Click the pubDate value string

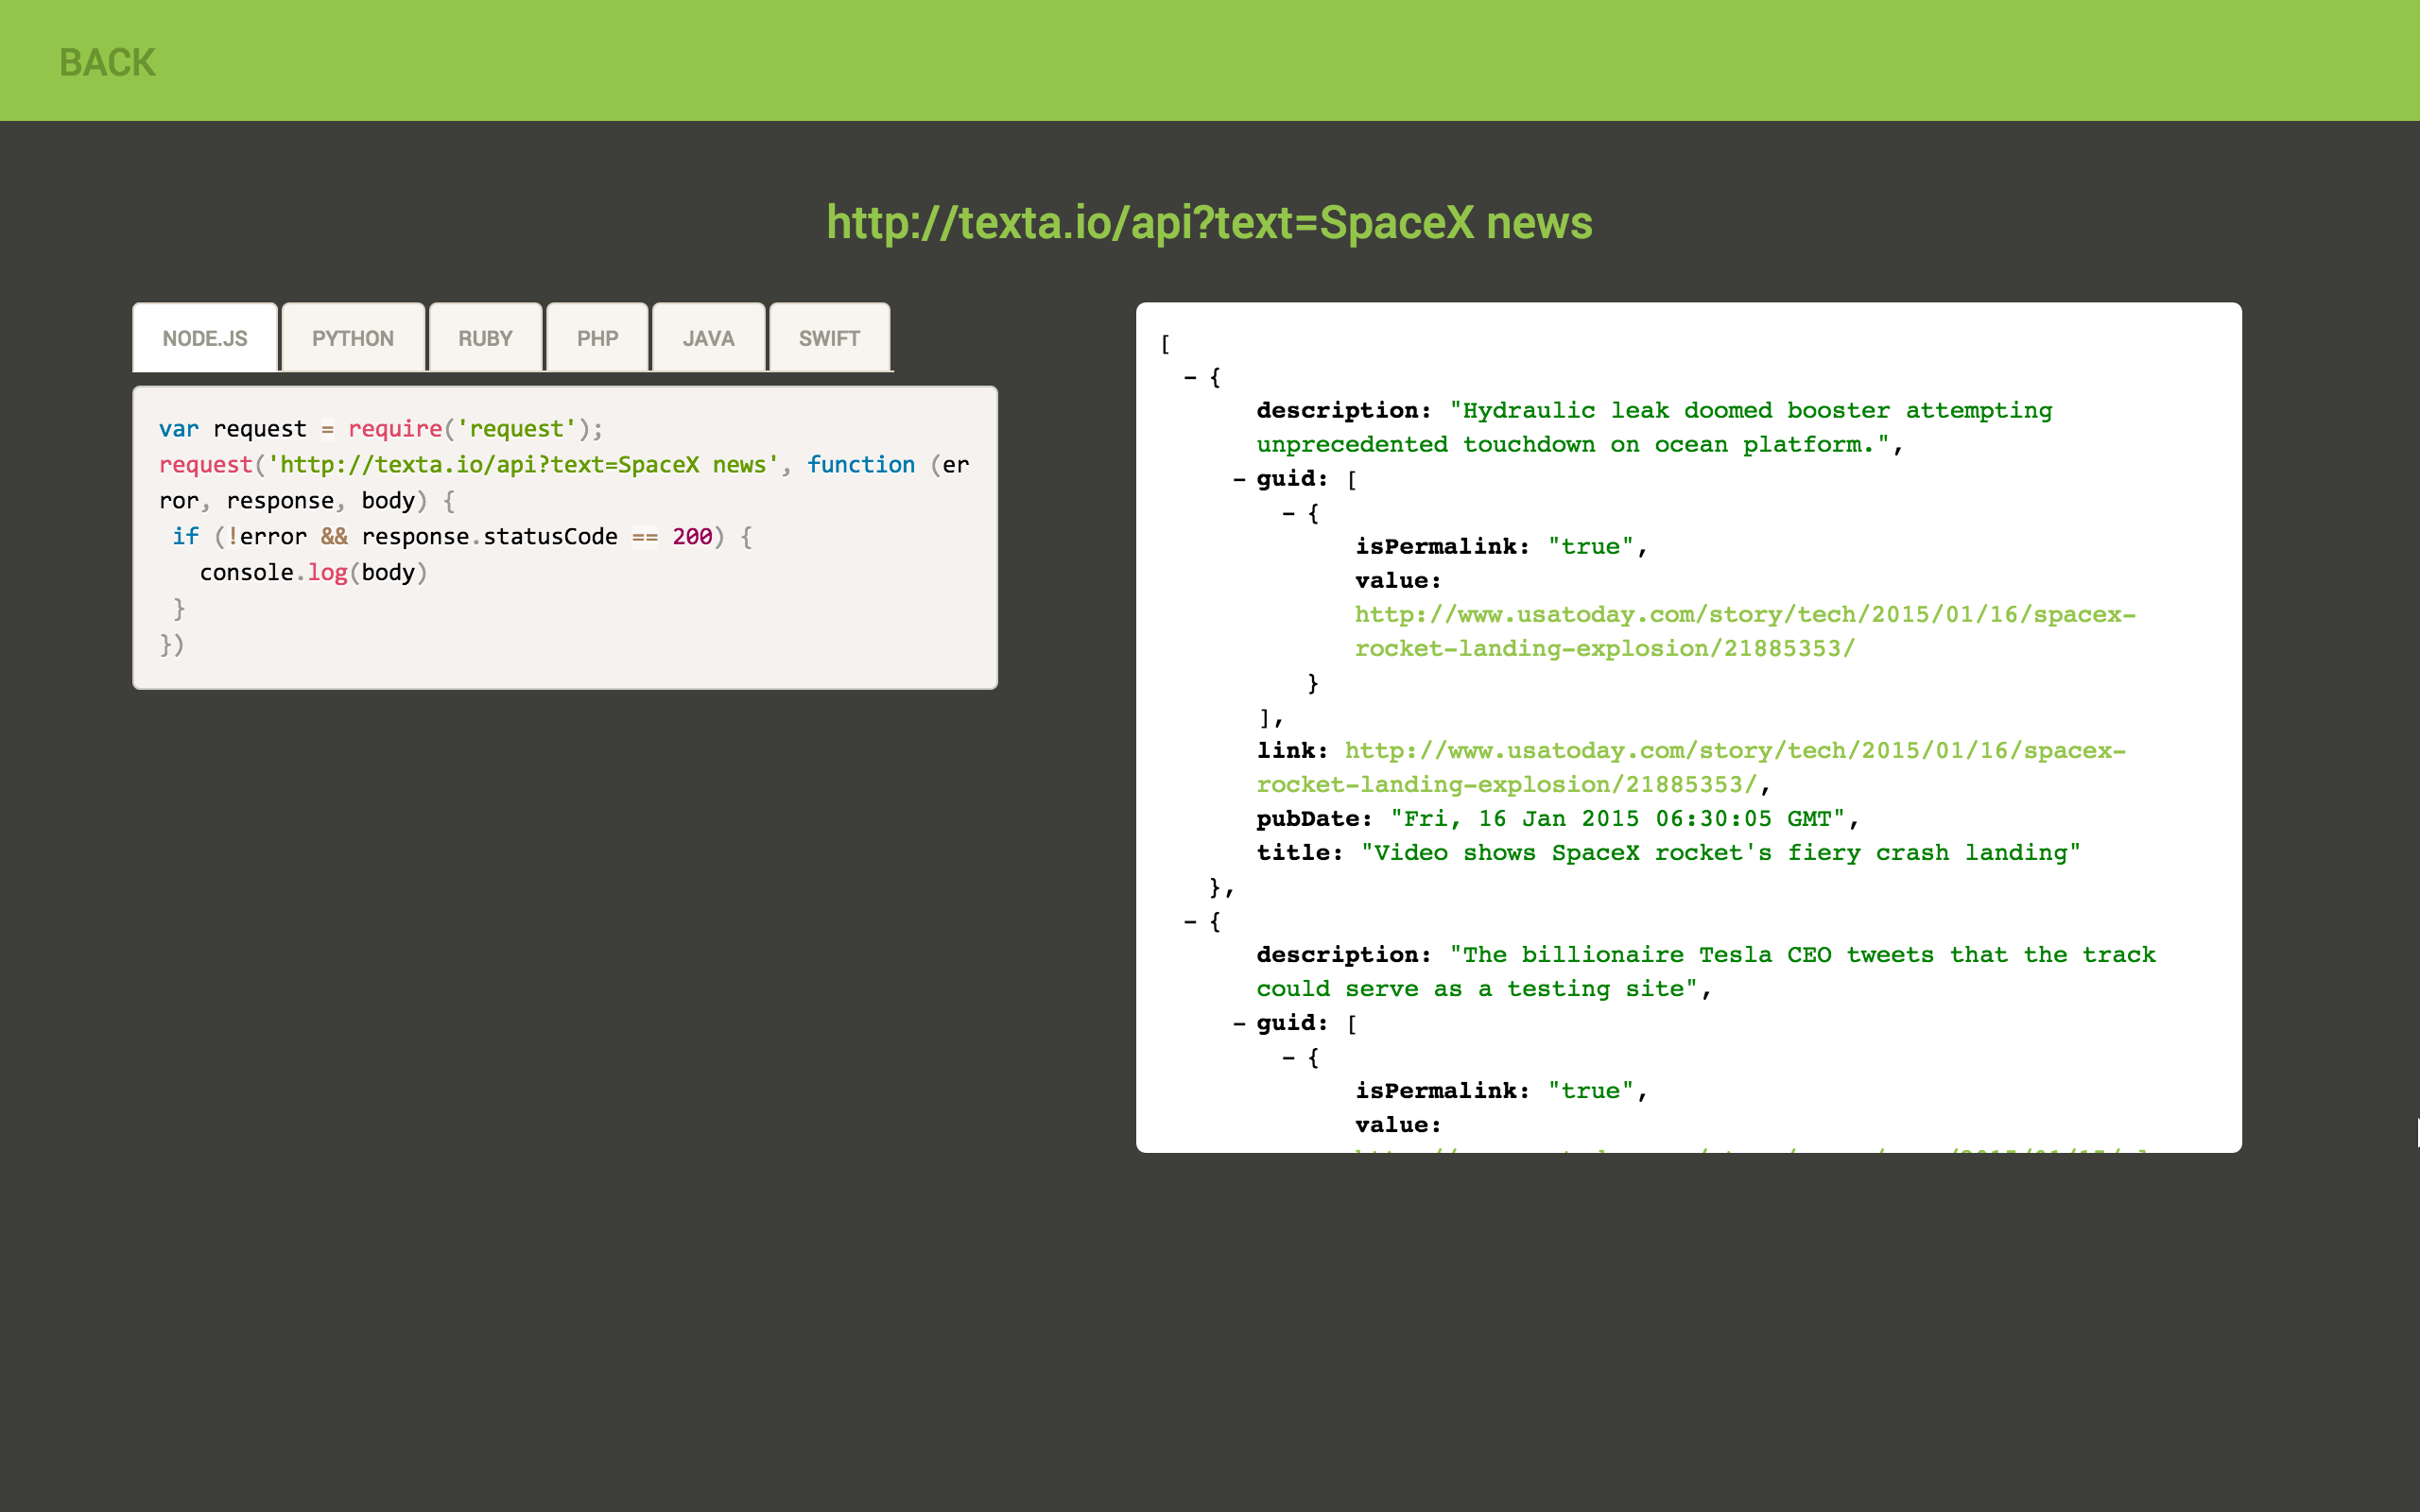pyautogui.click(x=1616, y=819)
